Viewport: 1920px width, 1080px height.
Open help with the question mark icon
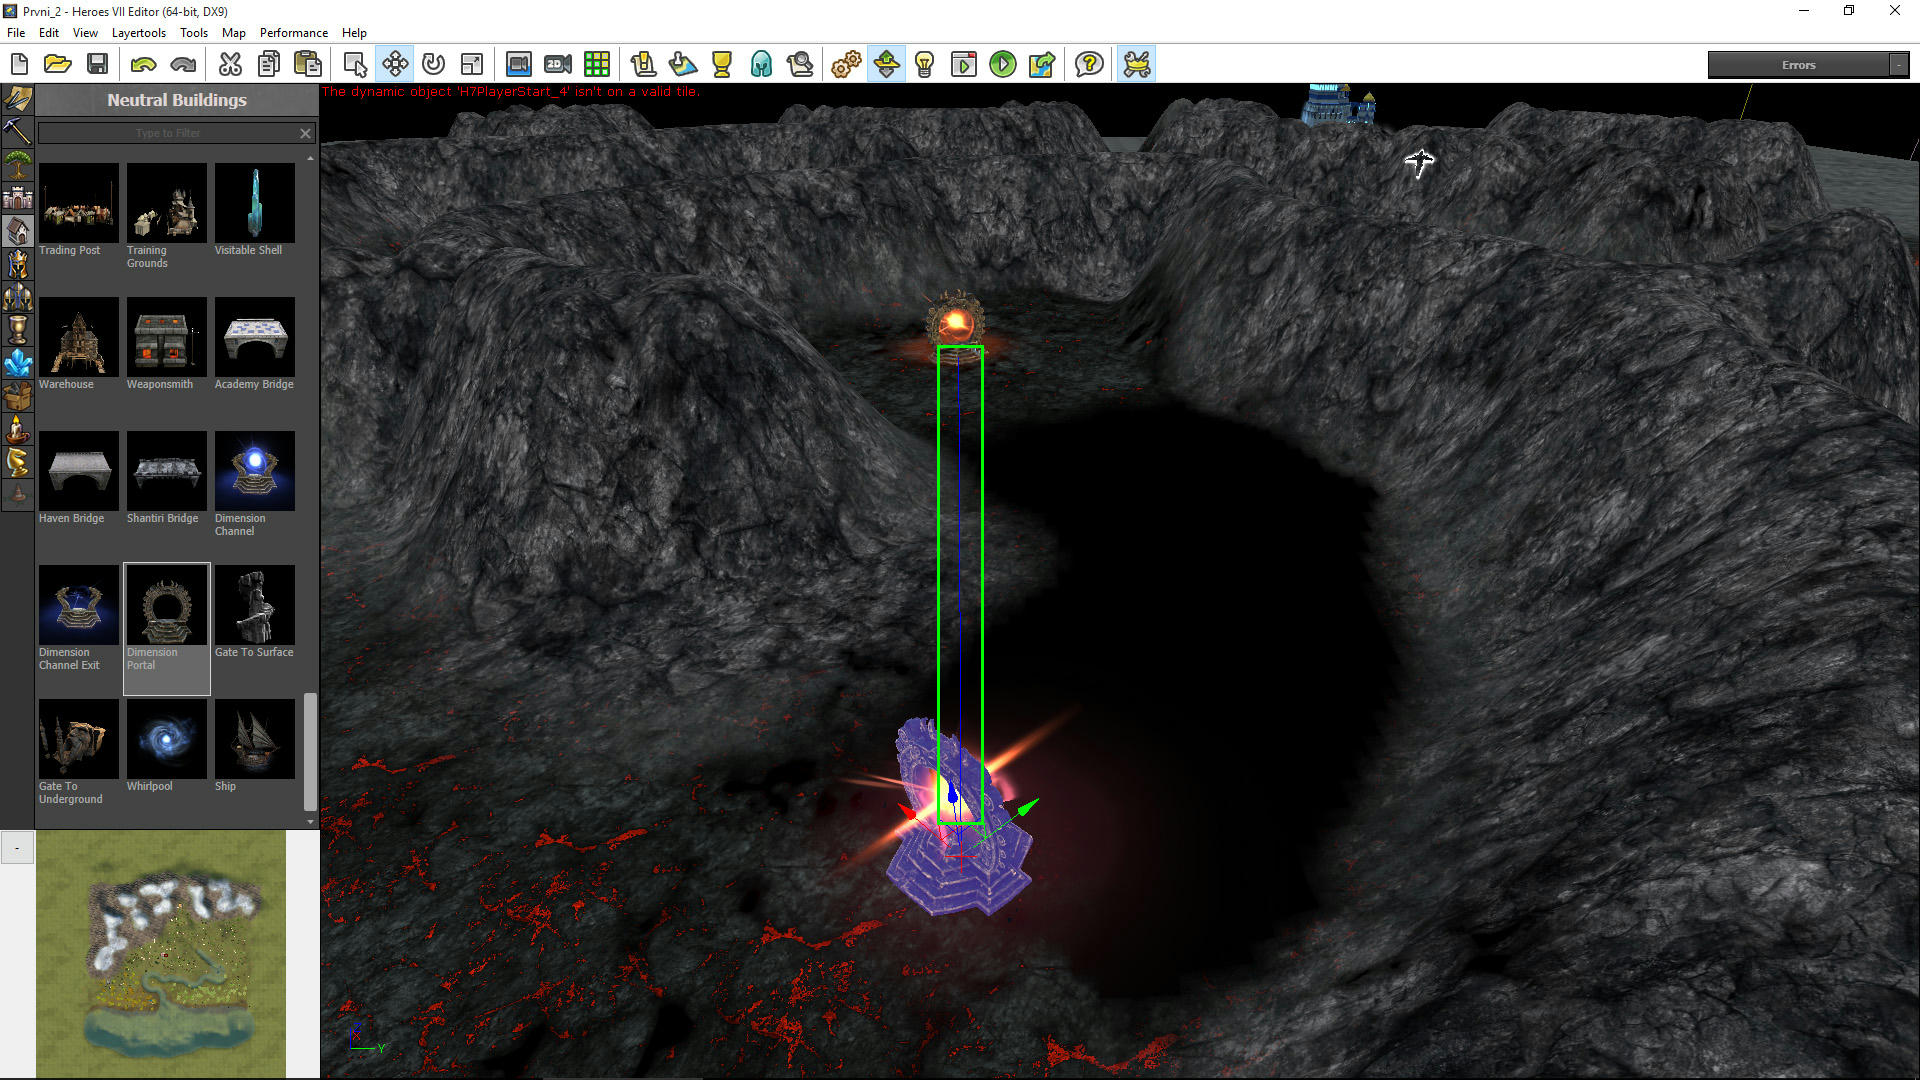[x=1089, y=65]
